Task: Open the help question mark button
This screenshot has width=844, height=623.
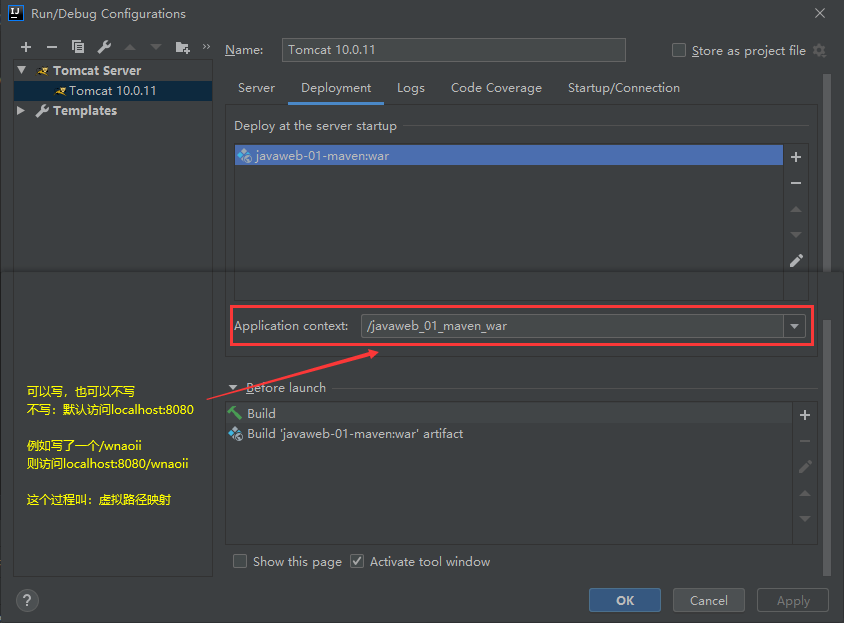Action: pos(26,600)
